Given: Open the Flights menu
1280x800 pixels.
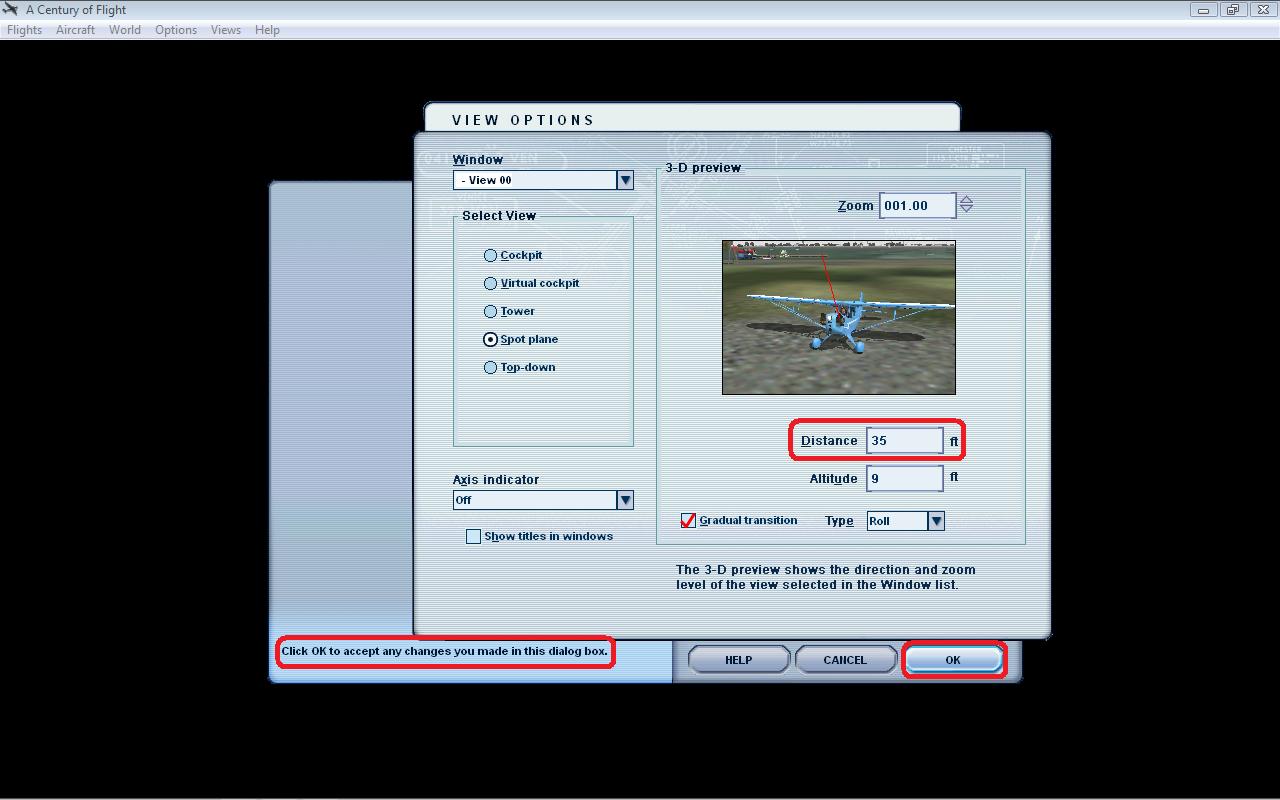Looking at the screenshot, I should coord(25,30).
